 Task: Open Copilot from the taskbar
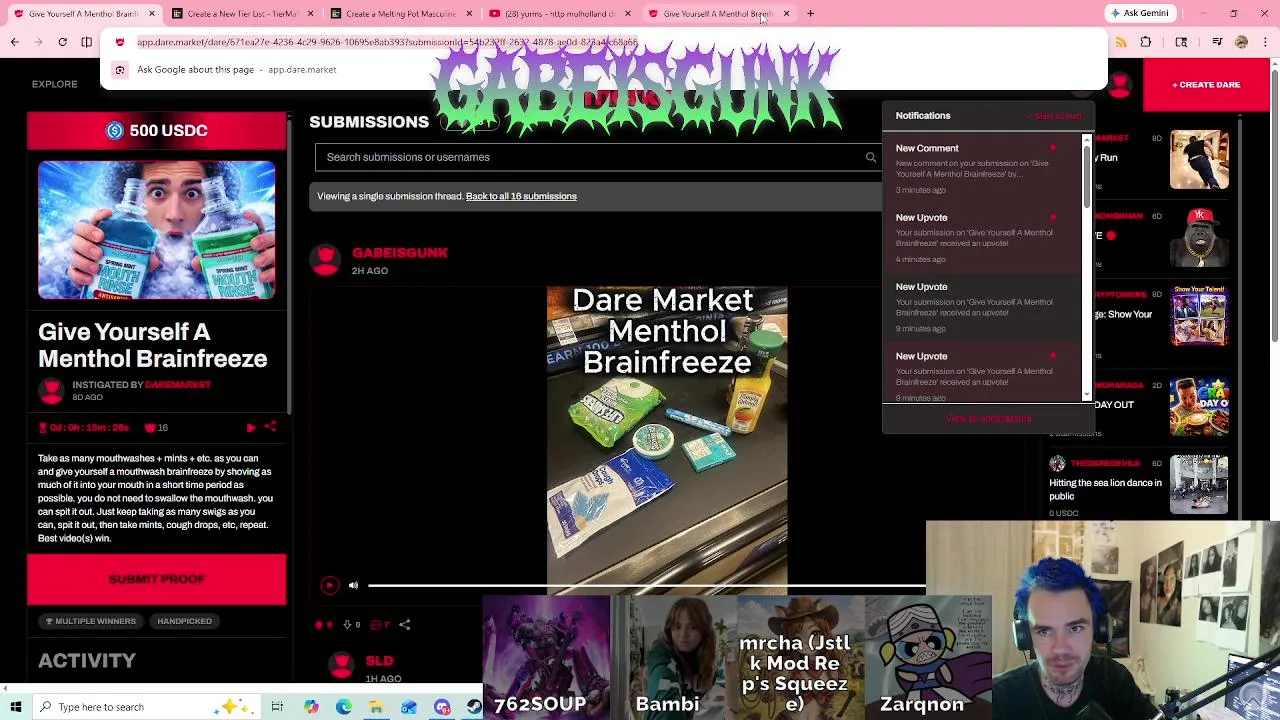point(311,707)
